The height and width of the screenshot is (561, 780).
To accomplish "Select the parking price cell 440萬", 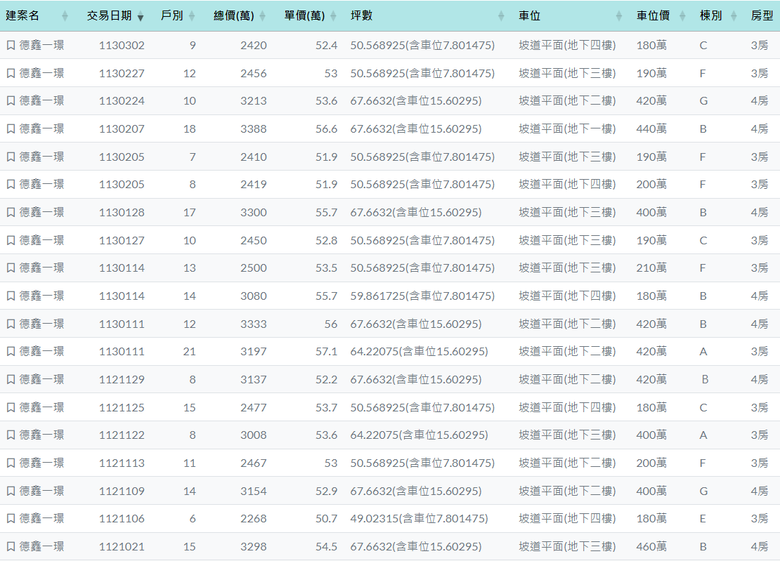I will click(651, 129).
